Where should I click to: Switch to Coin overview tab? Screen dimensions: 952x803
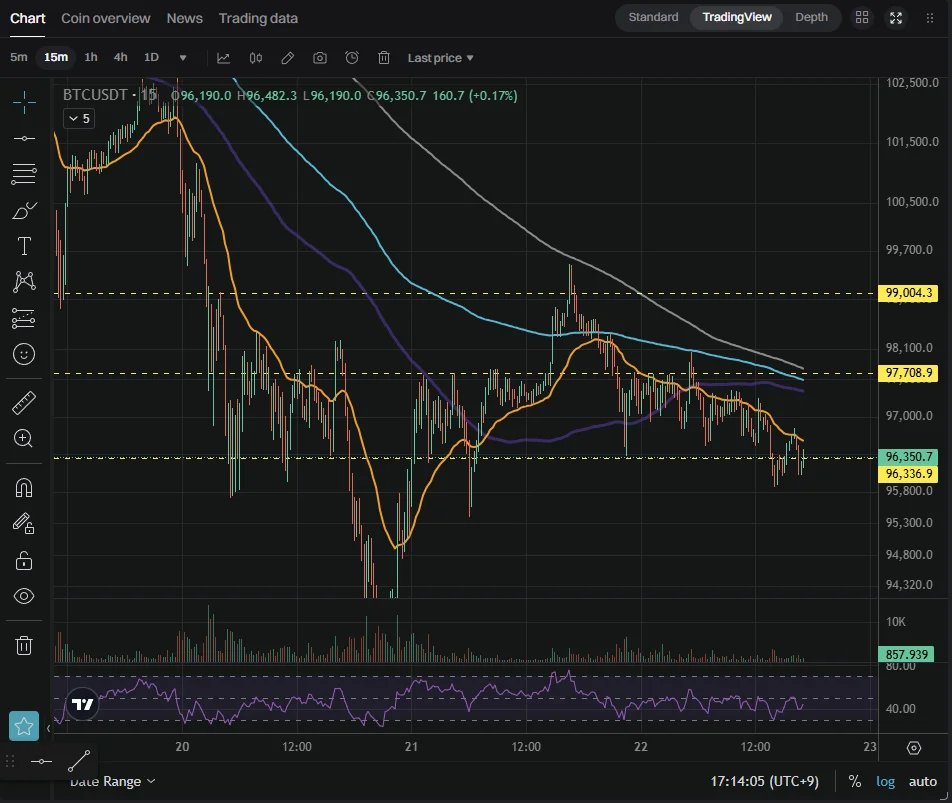pos(106,18)
